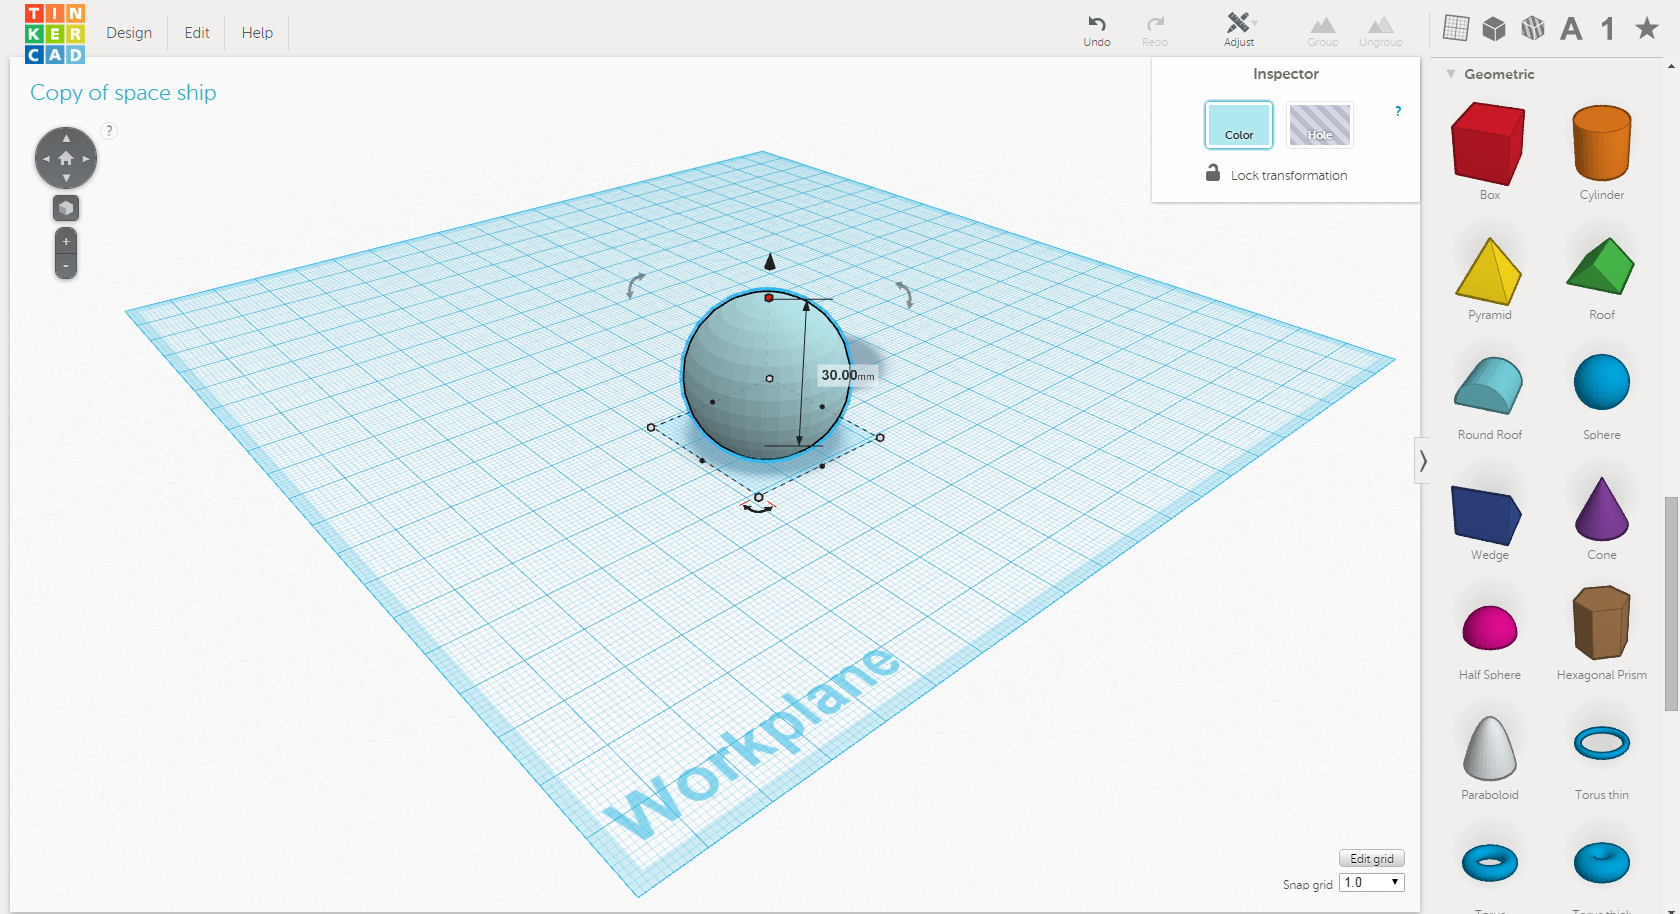The width and height of the screenshot is (1680, 914).
Task: Pick the navy Wedge shape
Action: [x=1487, y=515]
